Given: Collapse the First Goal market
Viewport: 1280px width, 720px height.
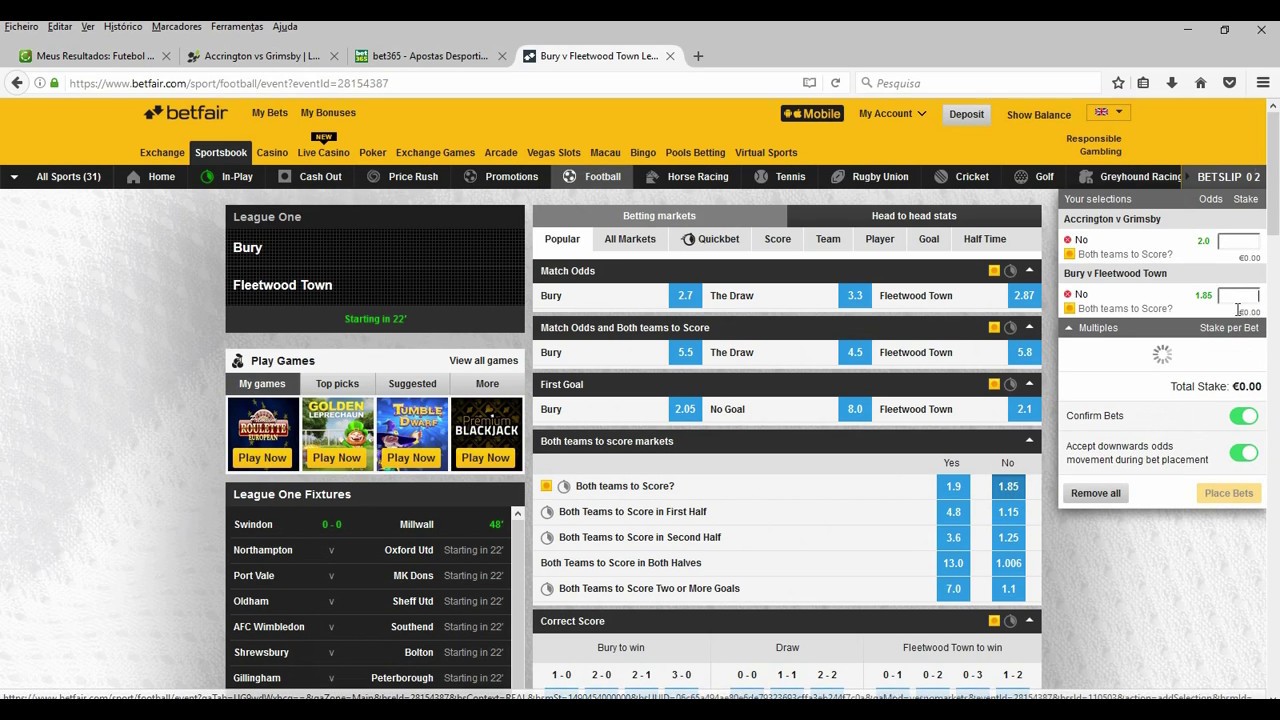Looking at the screenshot, I should 1029,384.
